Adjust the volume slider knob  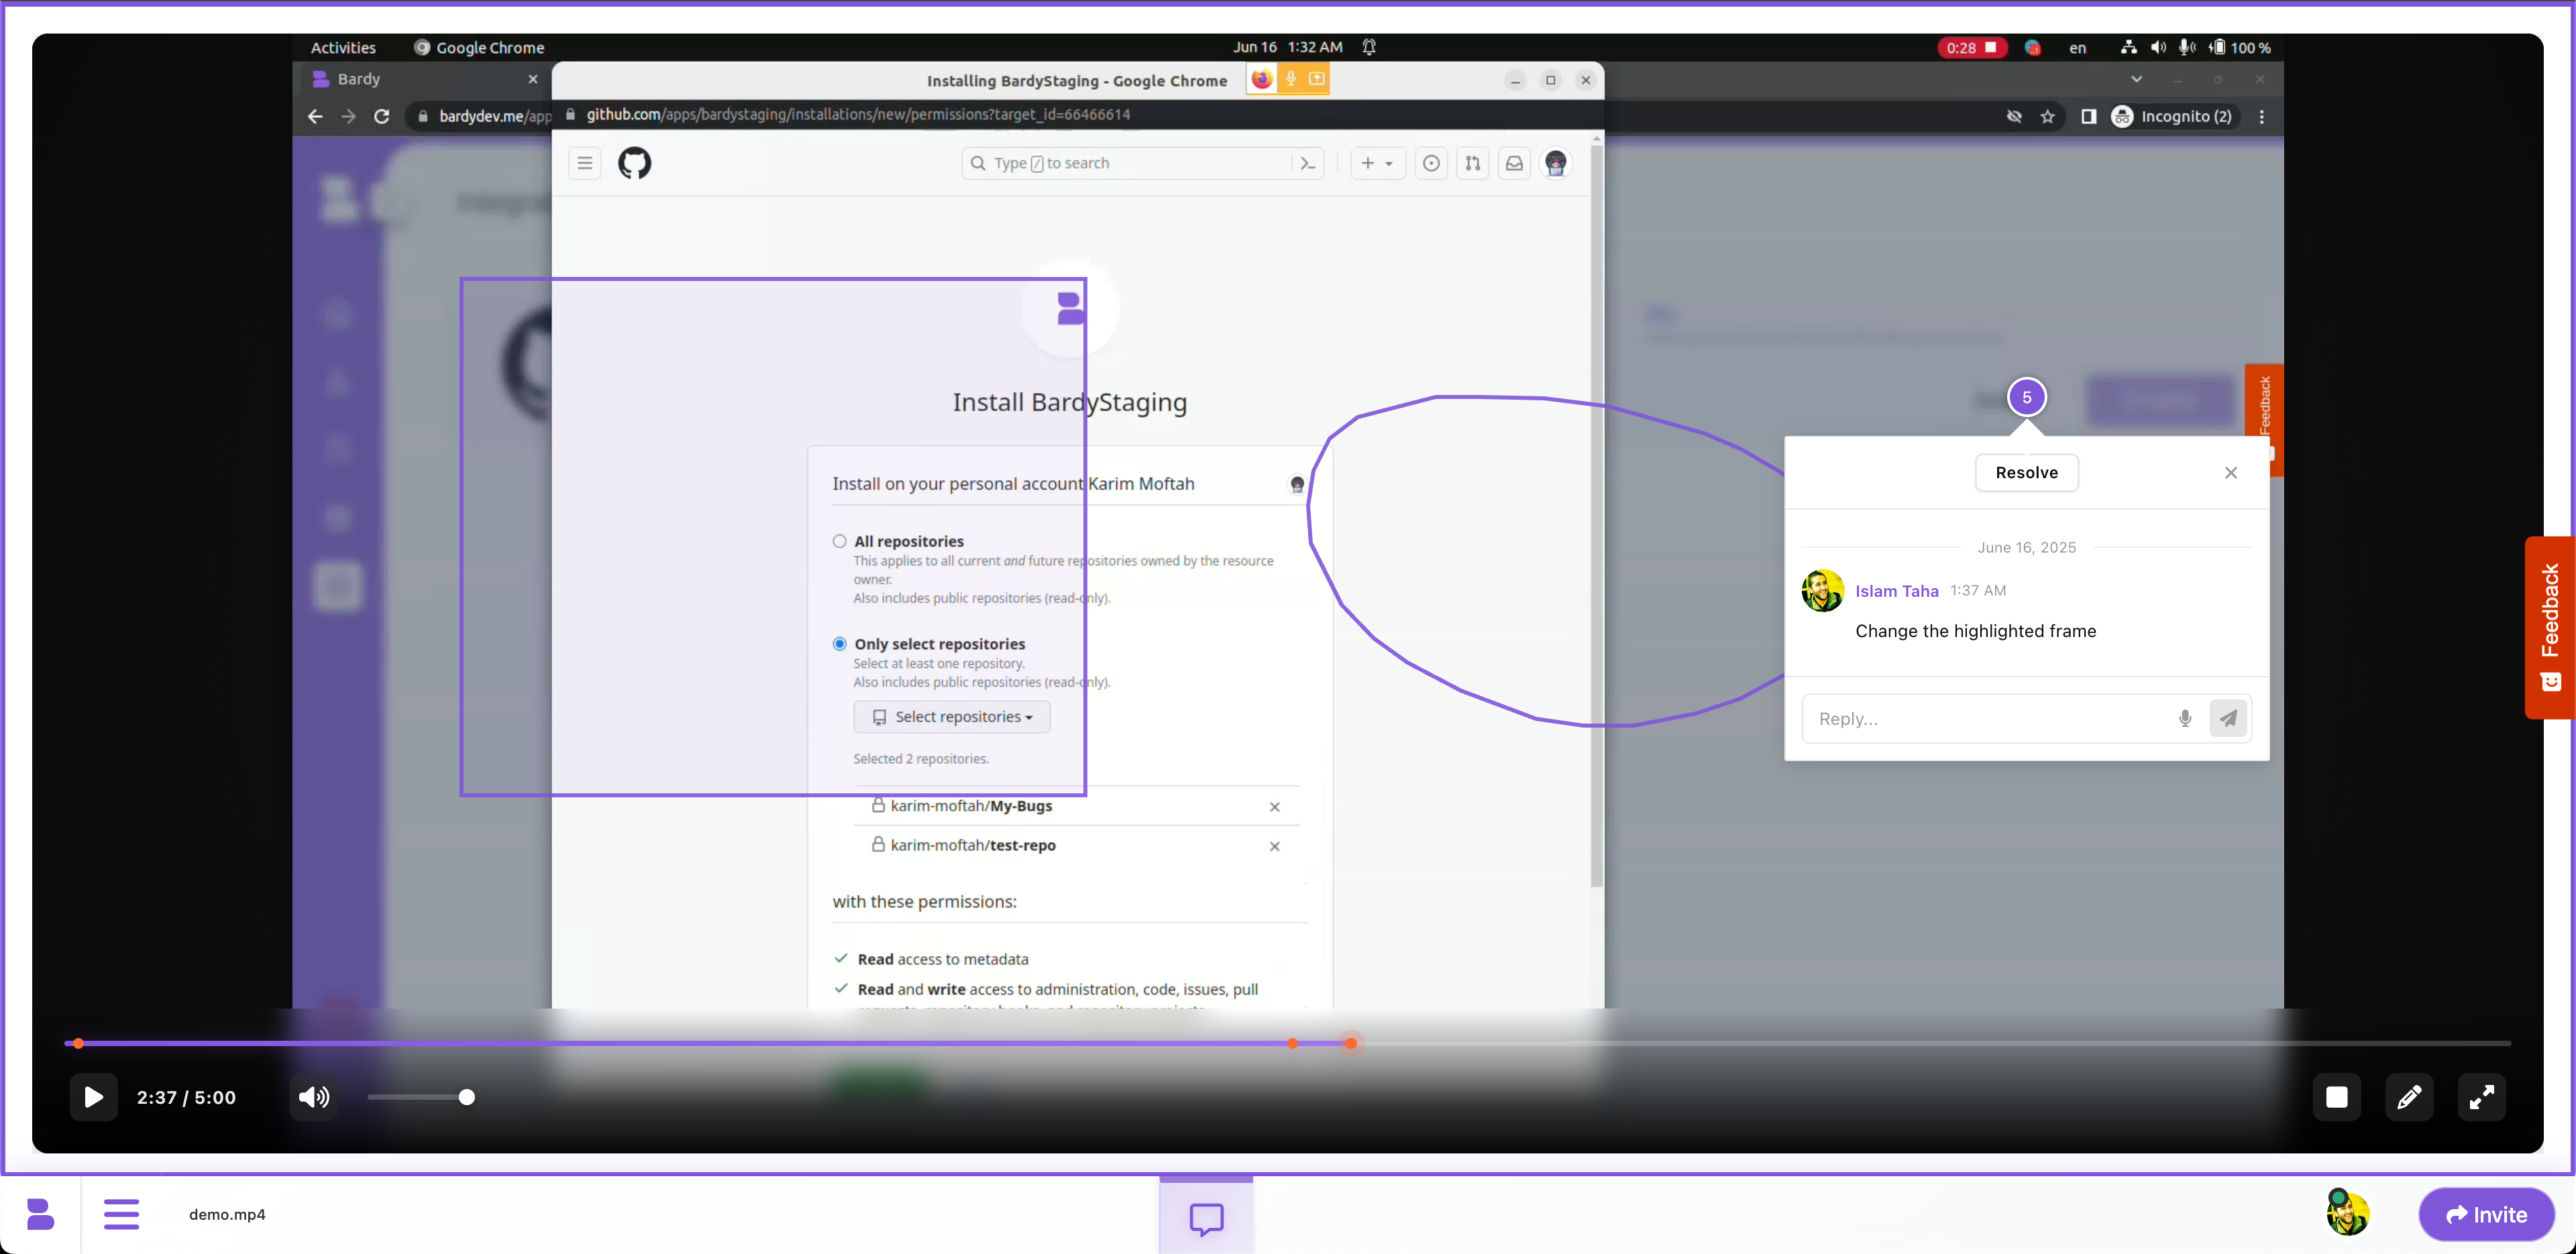click(x=466, y=1097)
